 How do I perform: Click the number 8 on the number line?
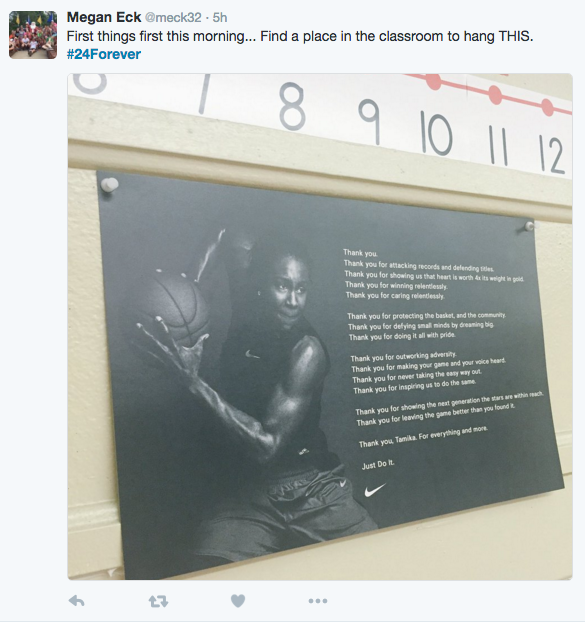coord(292,106)
